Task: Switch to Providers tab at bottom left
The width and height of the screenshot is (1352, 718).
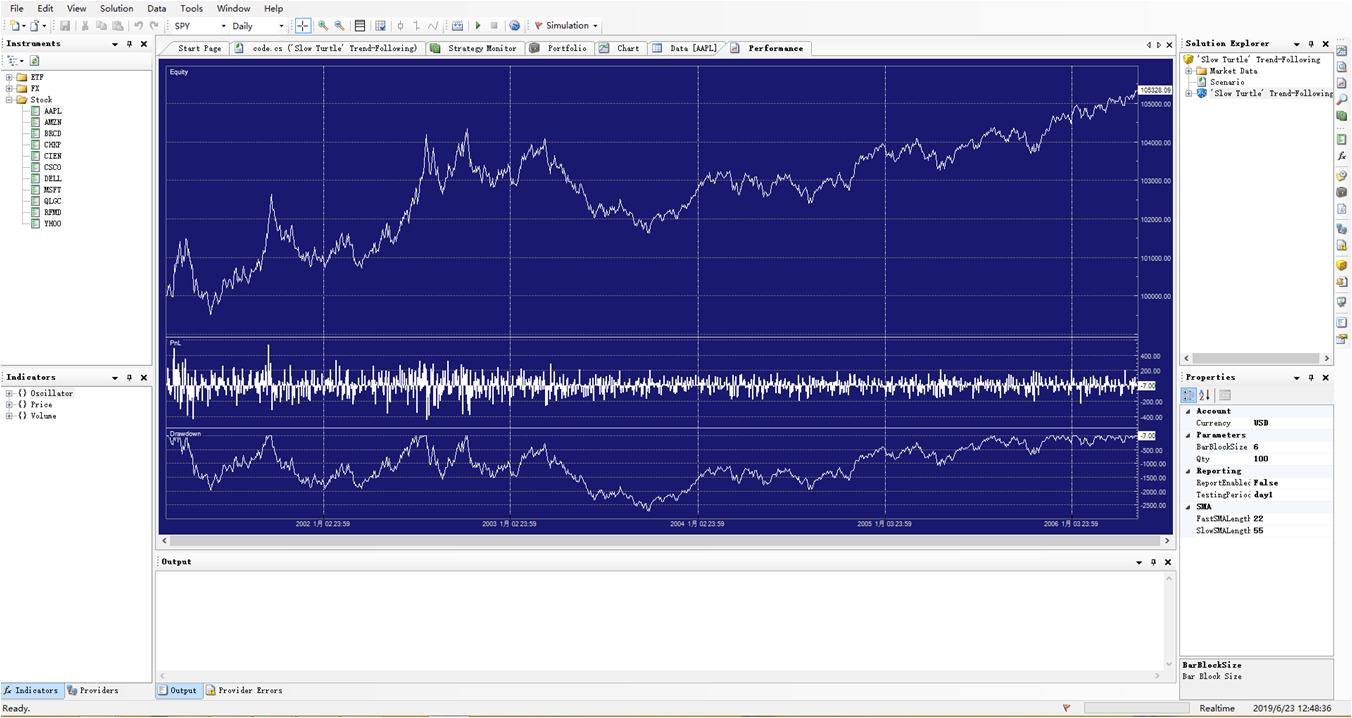Action: 92,690
